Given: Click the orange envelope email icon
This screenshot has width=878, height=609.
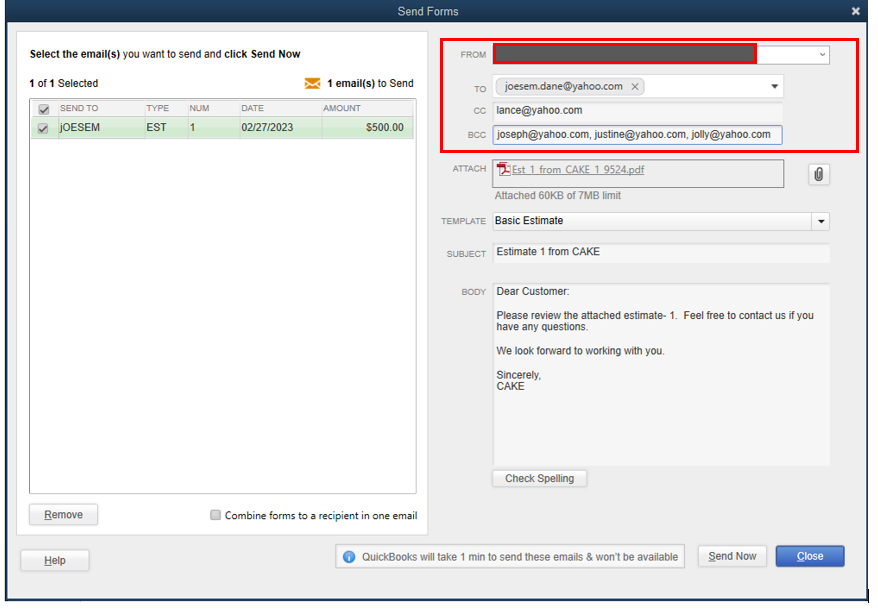Looking at the screenshot, I should coord(312,83).
